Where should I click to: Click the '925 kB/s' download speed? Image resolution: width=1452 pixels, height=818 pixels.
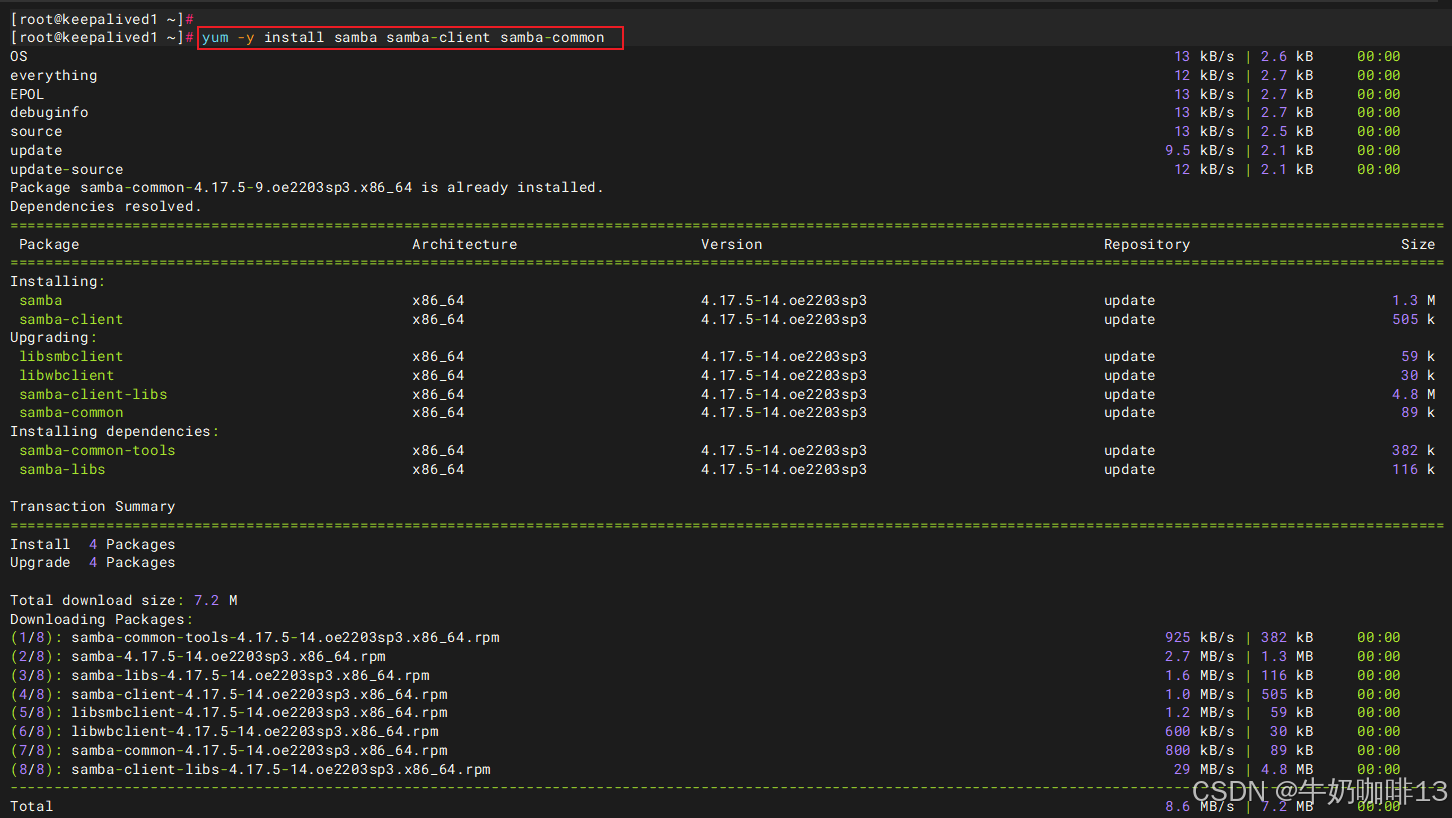1200,638
